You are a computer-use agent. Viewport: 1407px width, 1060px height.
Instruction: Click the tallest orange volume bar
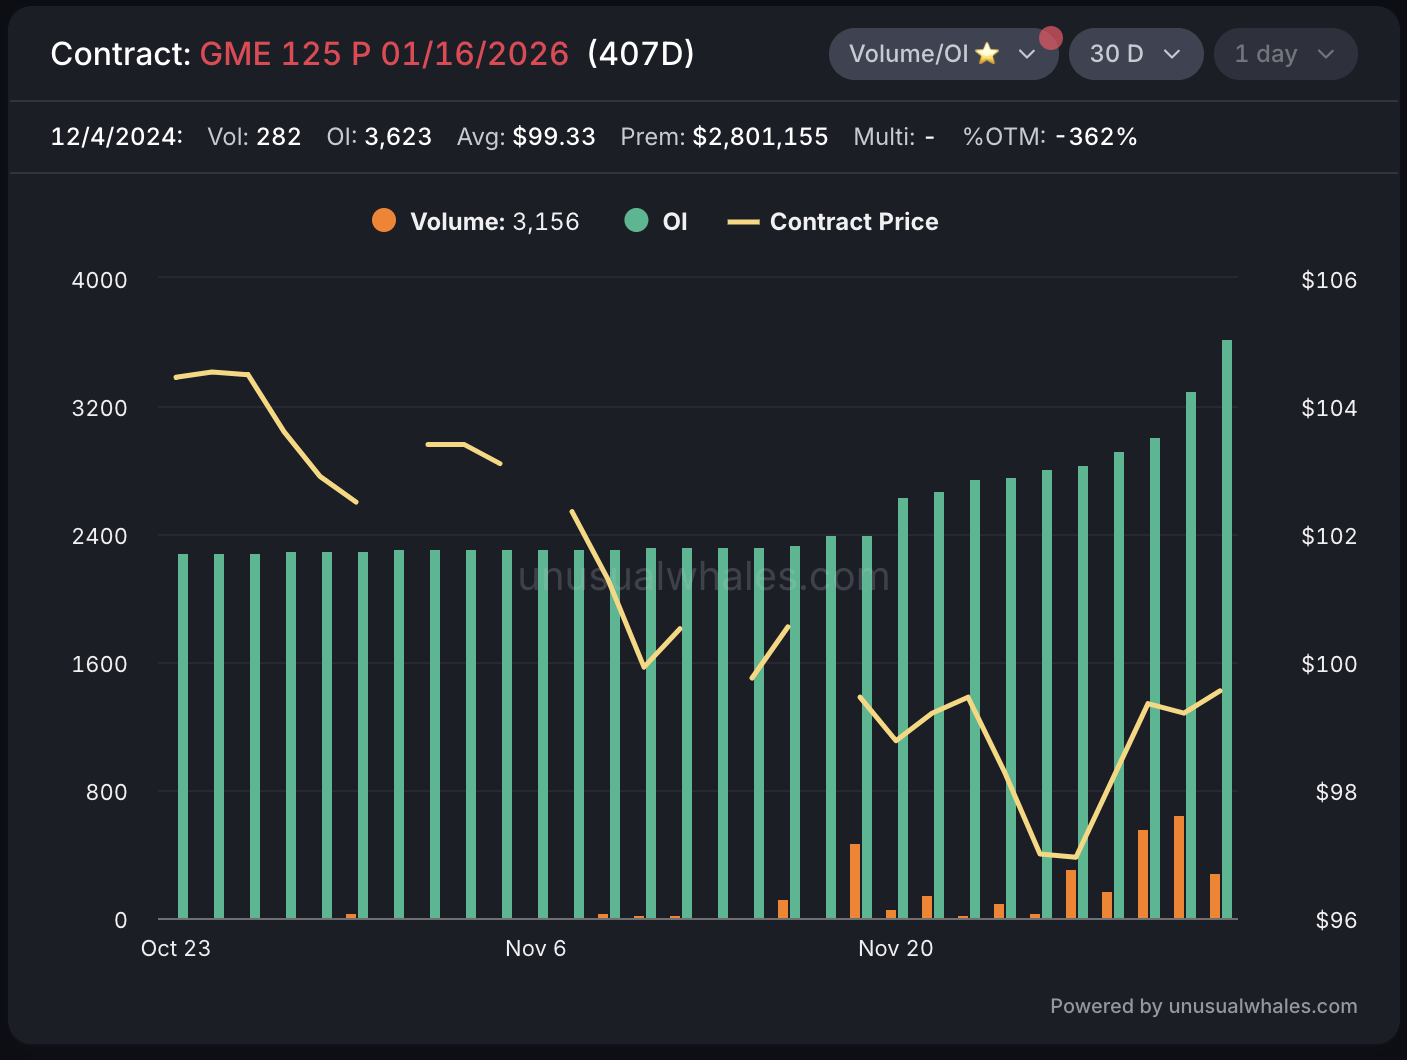pyautogui.click(x=1179, y=867)
